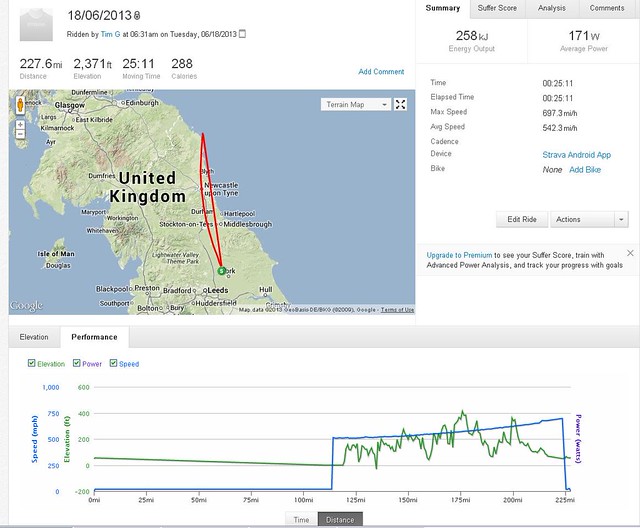
Task: Select the Elevation tab below the map
Action: click(x=33, y=337)
